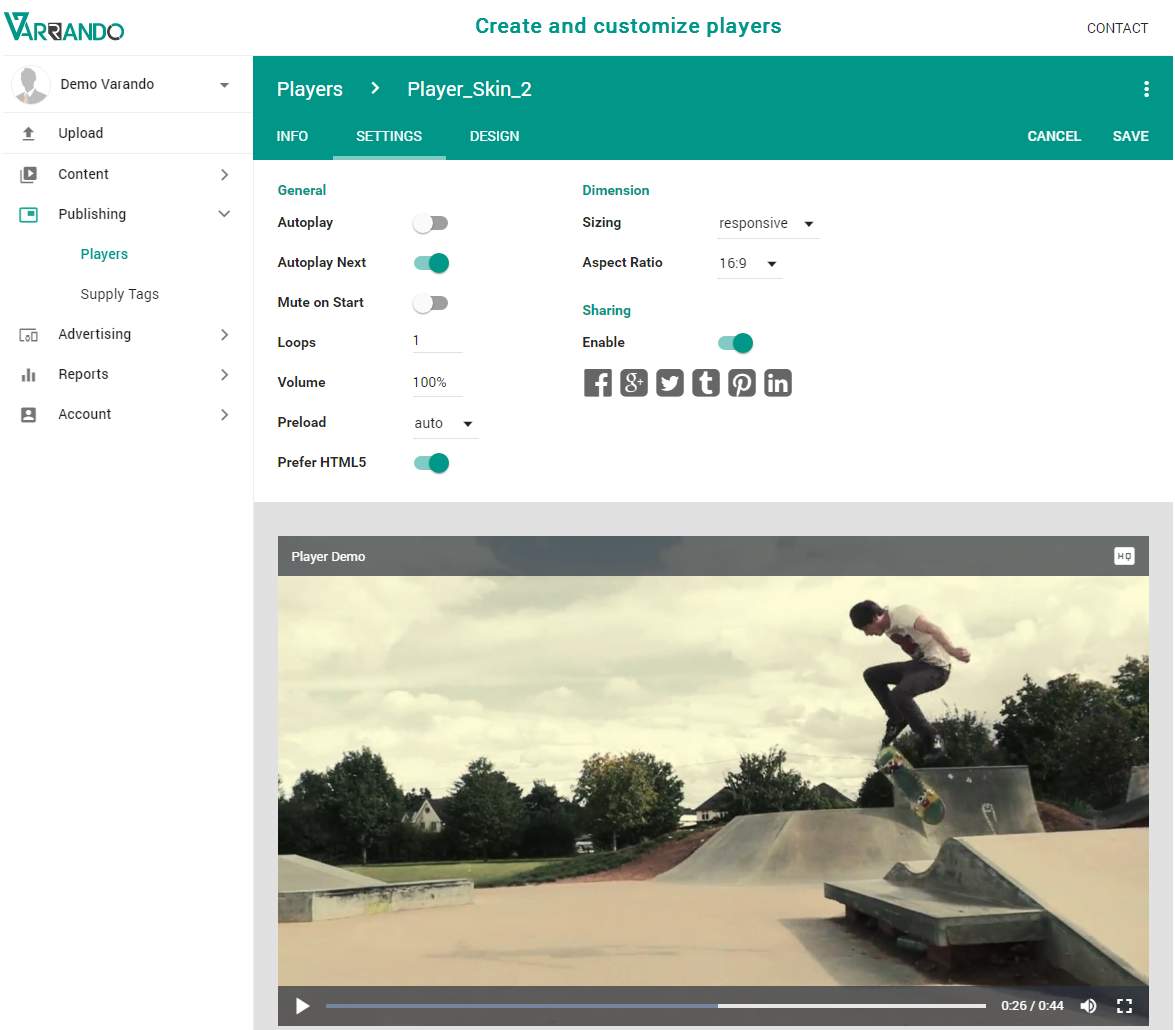Viewport: 1175px width, 1030px height.
Task: Click the Advertising sidebar icon
Action: (30, 334)
